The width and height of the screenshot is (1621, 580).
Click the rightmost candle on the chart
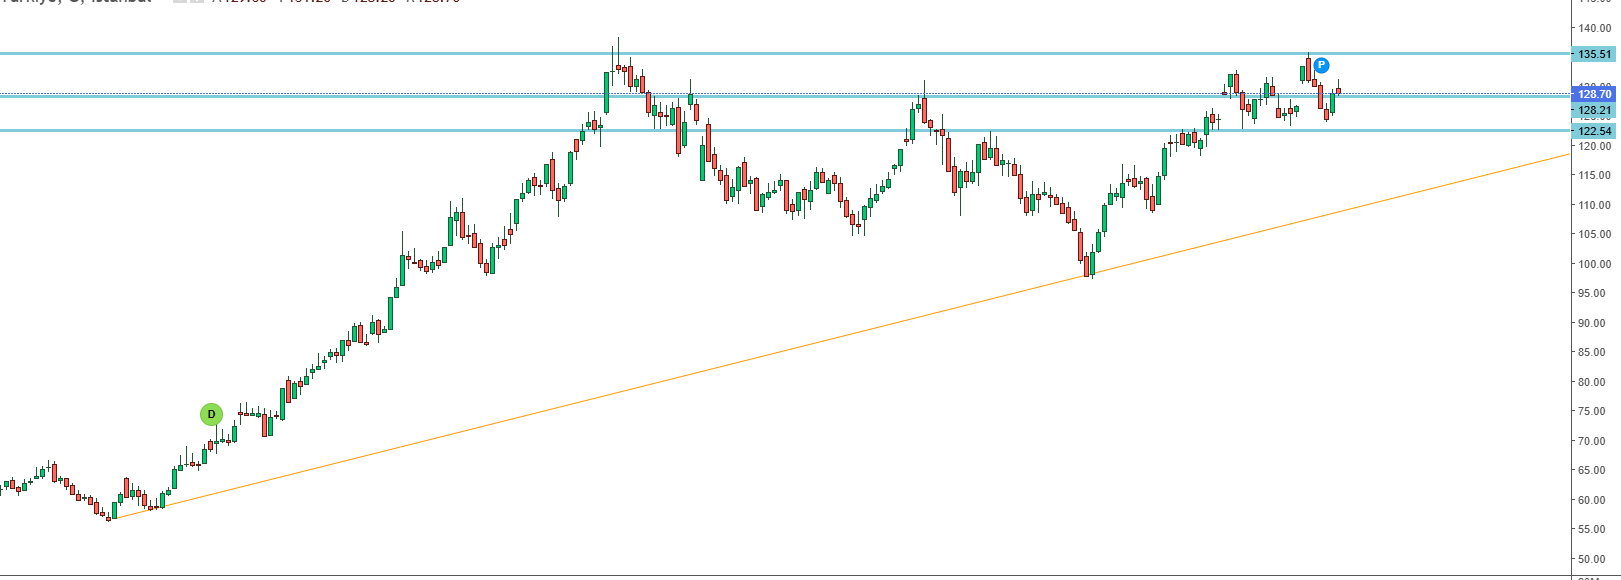pyautogui.click(x=1338, y=92)
